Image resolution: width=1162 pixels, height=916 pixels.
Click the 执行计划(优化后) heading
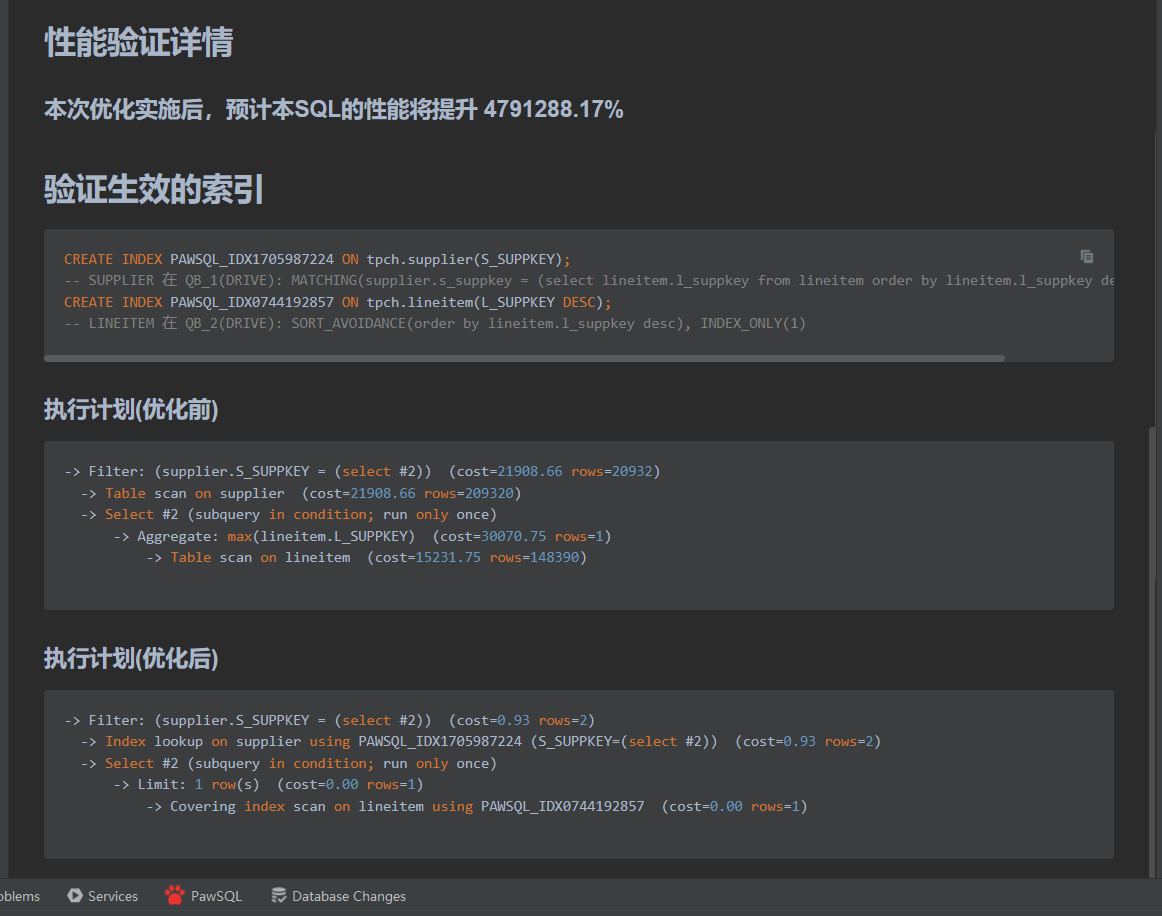(131, 659)
